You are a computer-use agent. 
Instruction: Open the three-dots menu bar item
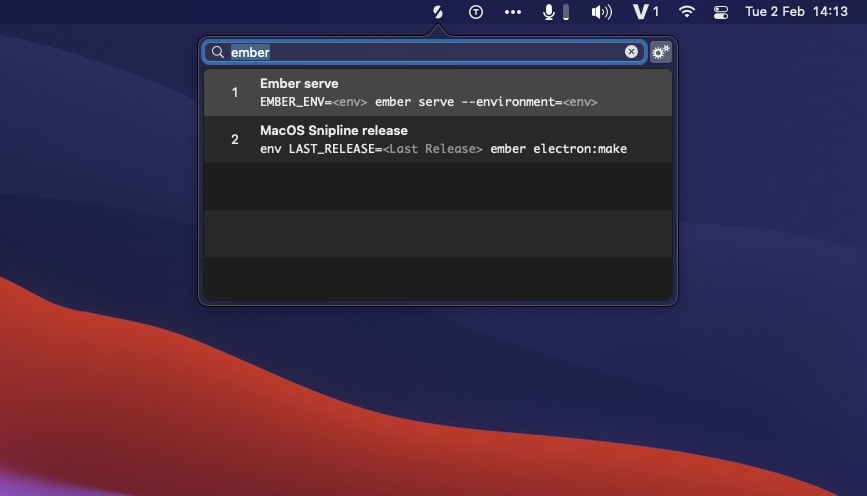click(513, 12)
